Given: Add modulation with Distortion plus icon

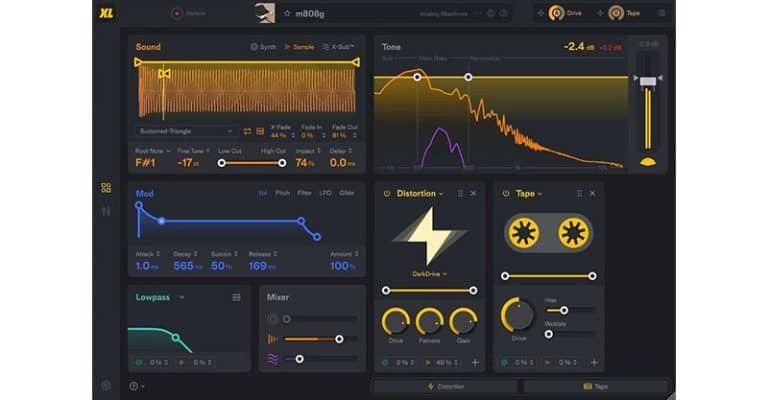Looking at the screenshot, I should (x=475, y=362).
